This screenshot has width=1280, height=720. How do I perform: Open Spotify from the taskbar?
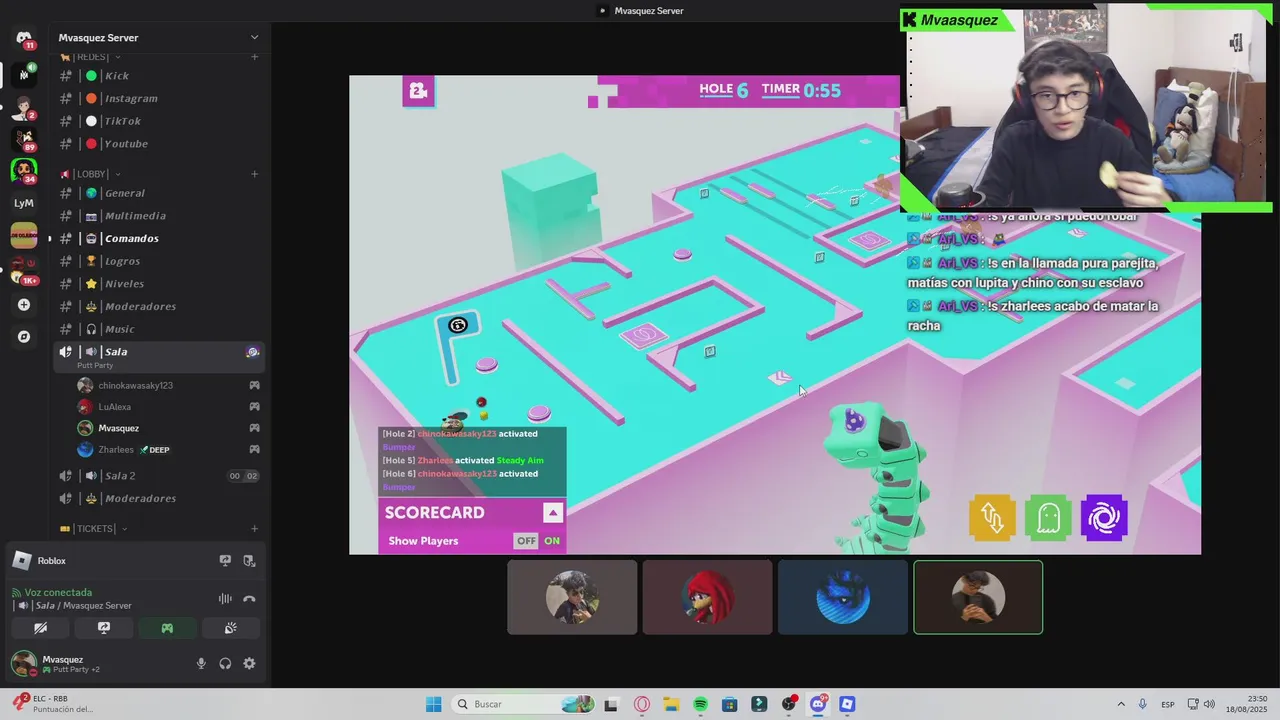pyautogui.click(x=700, y=704)
